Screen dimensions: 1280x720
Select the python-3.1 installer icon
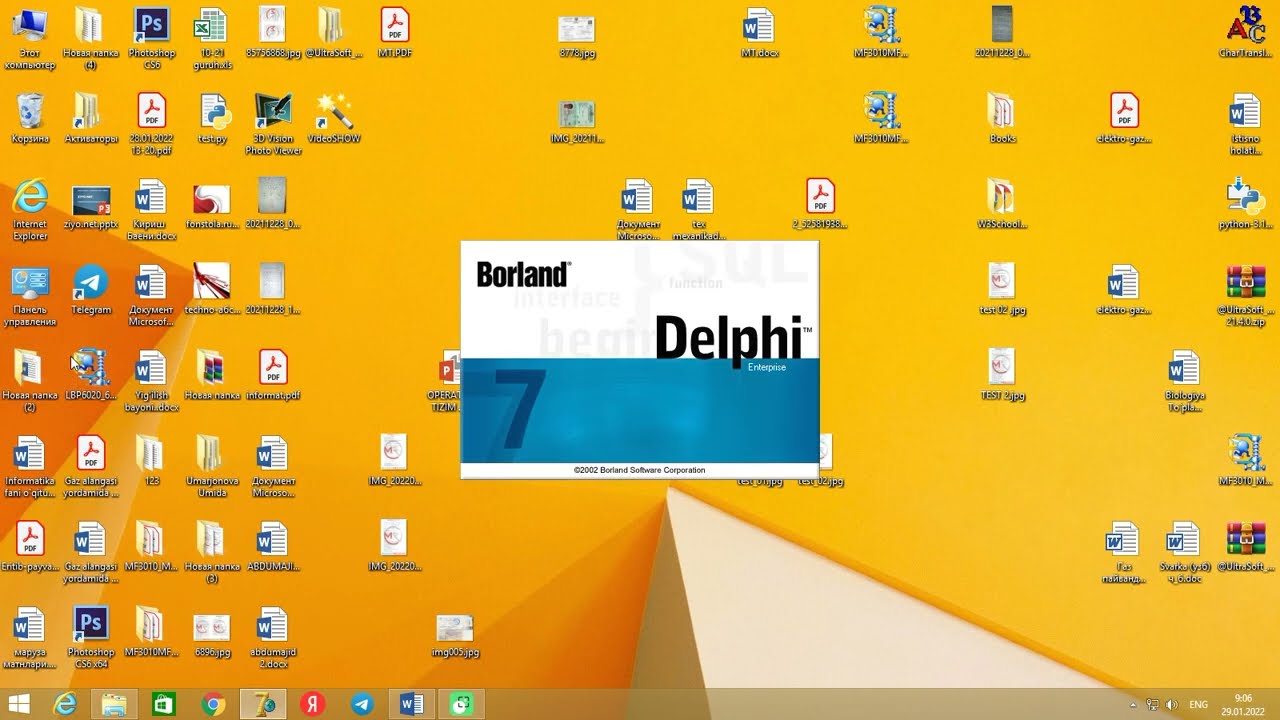[1245, 204]
